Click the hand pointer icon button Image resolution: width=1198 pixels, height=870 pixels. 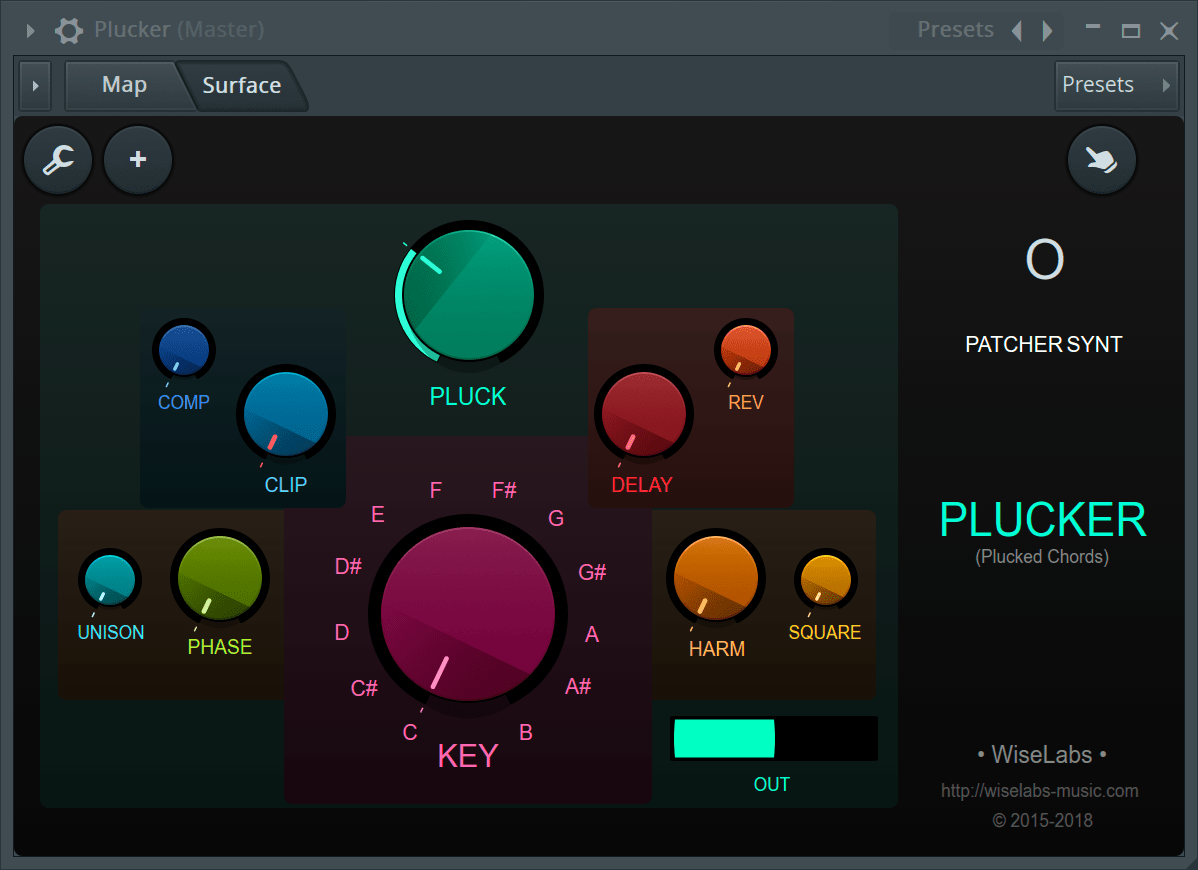coord(1102,160)
